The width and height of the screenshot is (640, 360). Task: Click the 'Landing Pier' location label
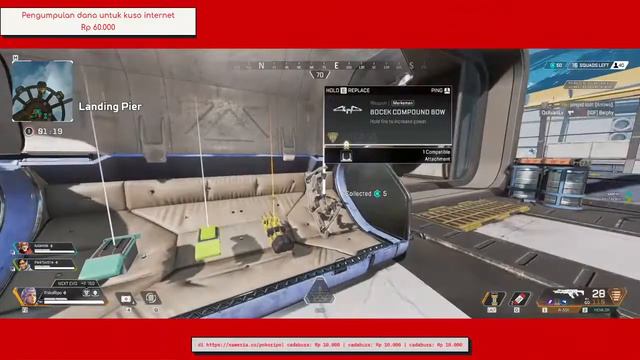click(x=110, y=107)
